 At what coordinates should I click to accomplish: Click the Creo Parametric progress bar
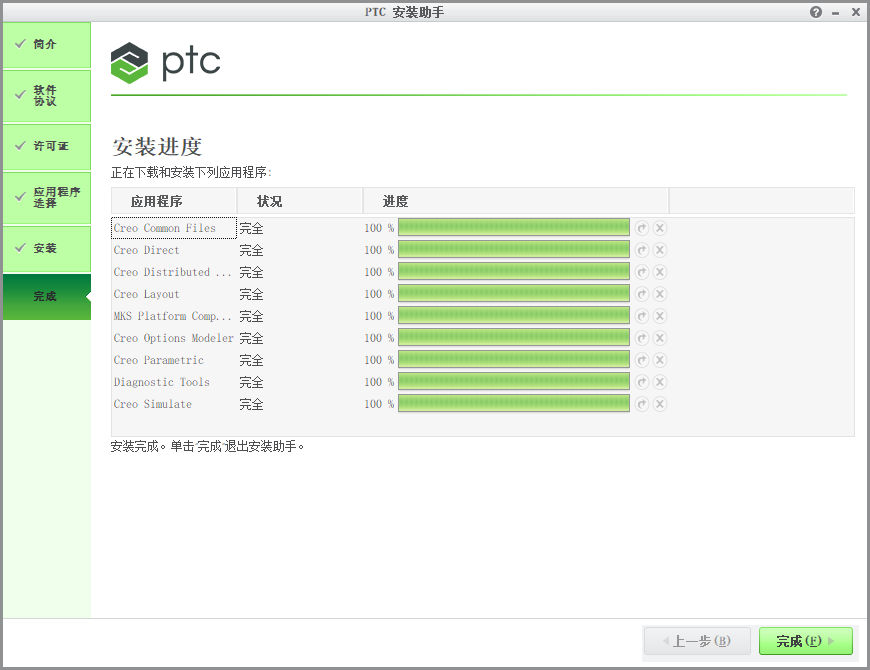coord(514,359)
